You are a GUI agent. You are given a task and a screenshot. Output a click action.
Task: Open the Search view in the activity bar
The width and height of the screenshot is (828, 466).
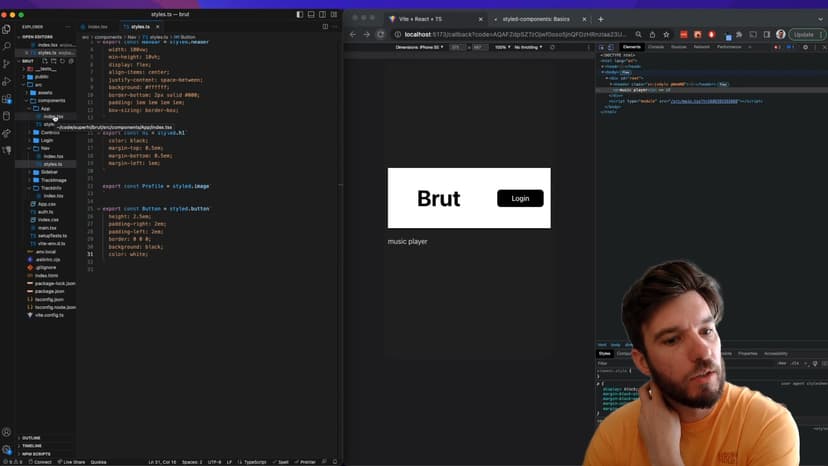click(x=7, y=46)
